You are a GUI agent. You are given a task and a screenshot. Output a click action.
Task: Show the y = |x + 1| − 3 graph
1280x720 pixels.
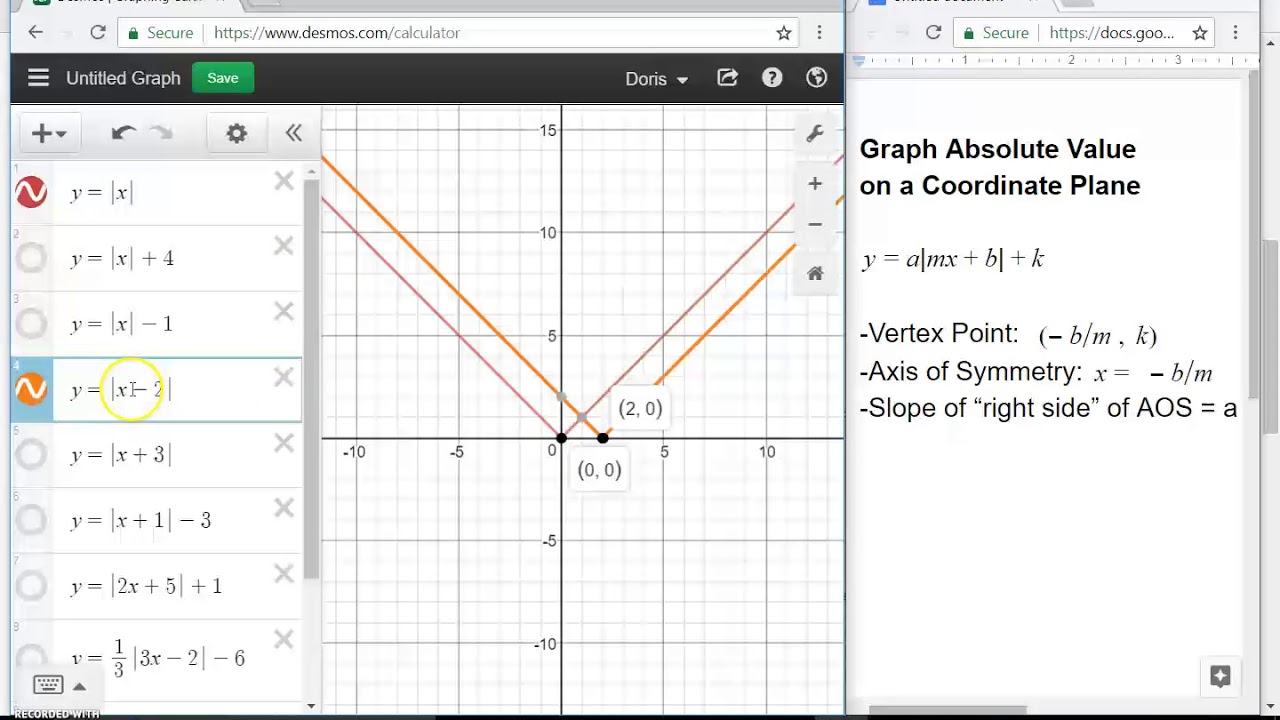point(31,520)
